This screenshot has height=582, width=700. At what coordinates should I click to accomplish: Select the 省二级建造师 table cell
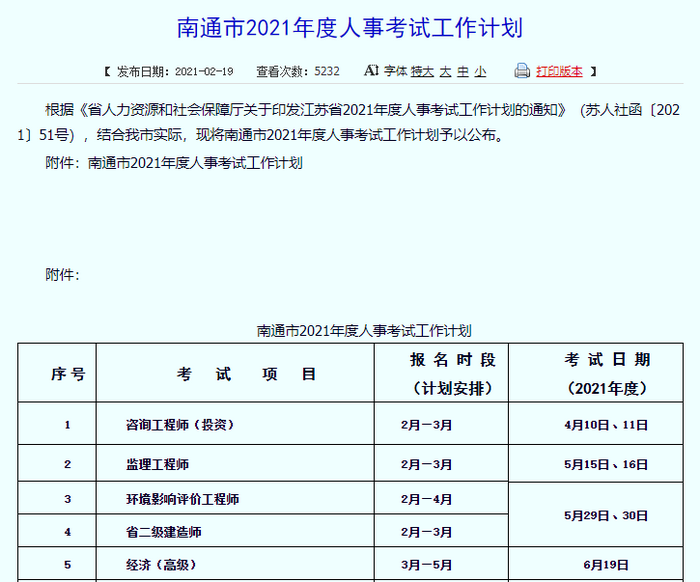point(163,532)
